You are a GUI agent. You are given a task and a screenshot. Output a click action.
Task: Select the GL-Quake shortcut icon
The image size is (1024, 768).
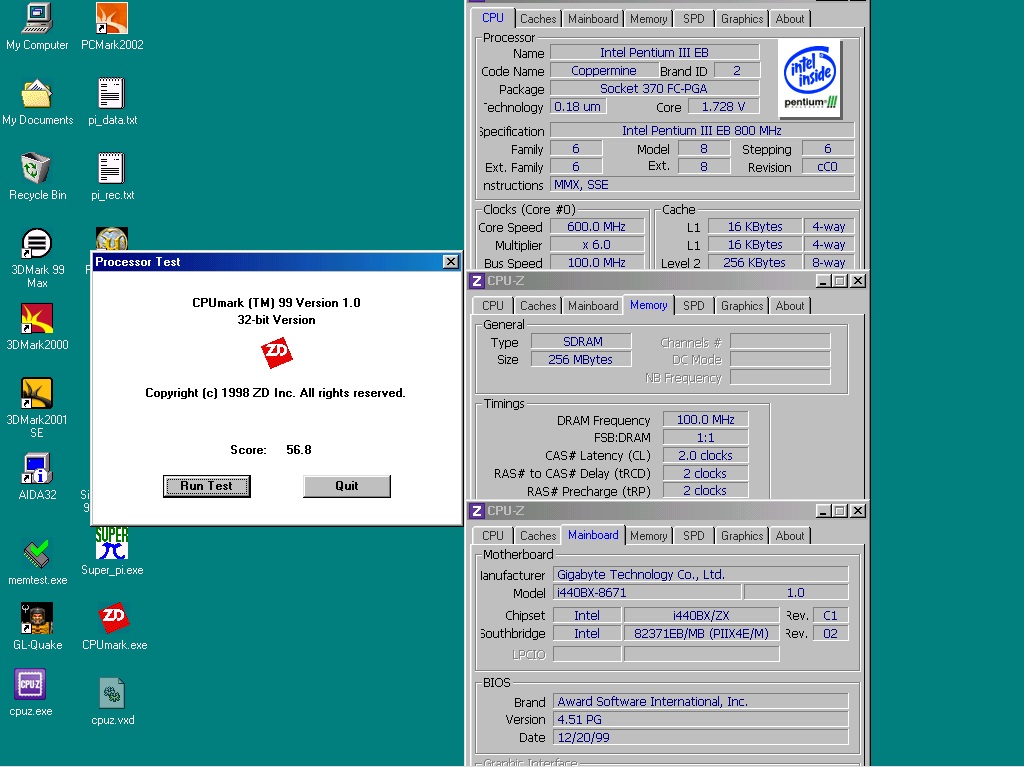tap(37, 619)
